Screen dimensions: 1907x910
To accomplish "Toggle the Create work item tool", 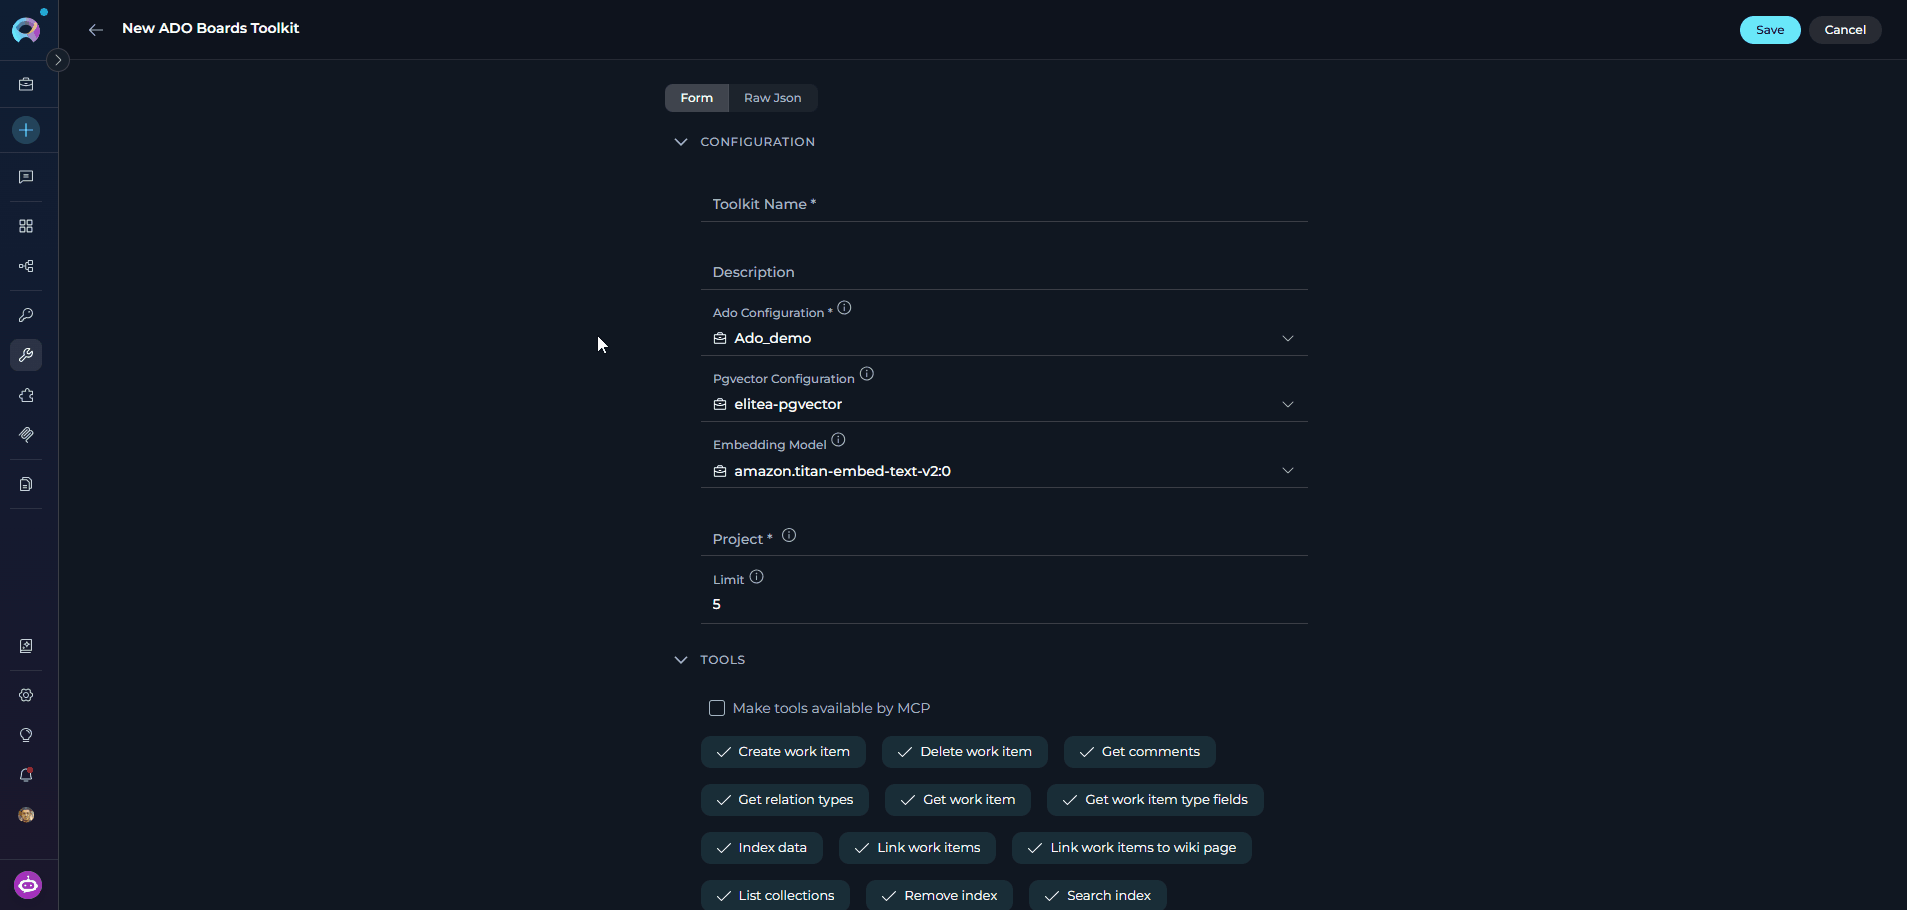I will pyautogui.click(x=783, y=752).
